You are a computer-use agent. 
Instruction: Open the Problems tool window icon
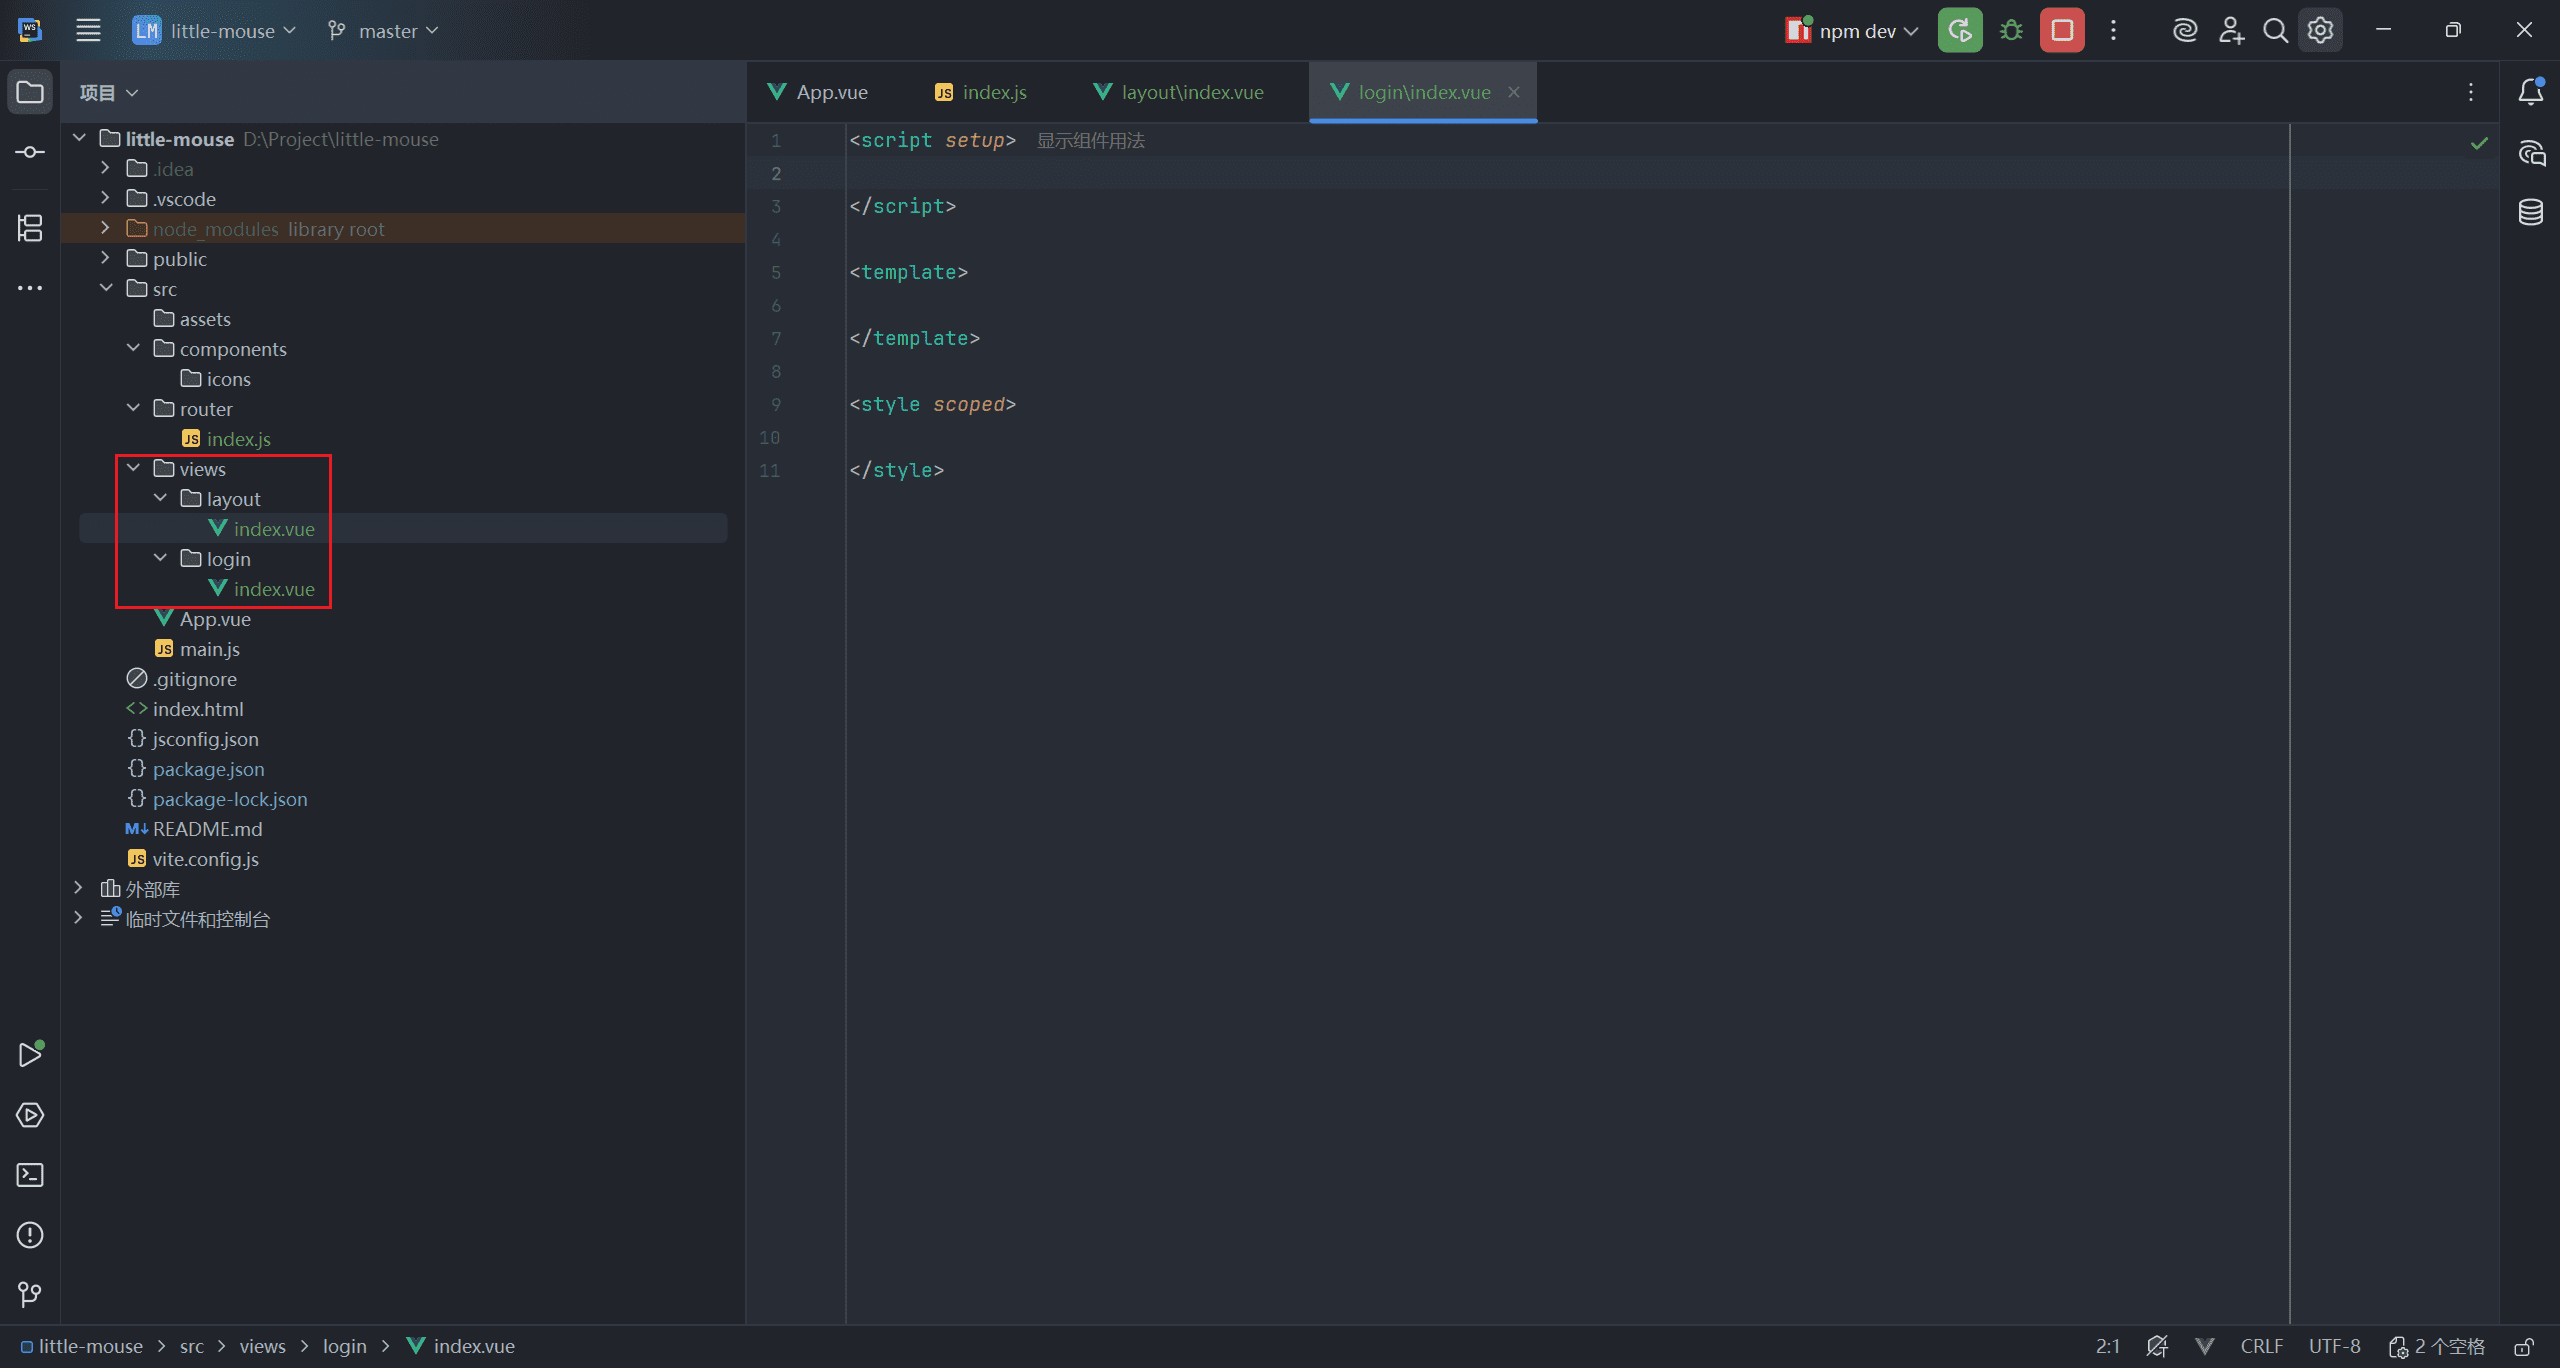[30, 1235]
